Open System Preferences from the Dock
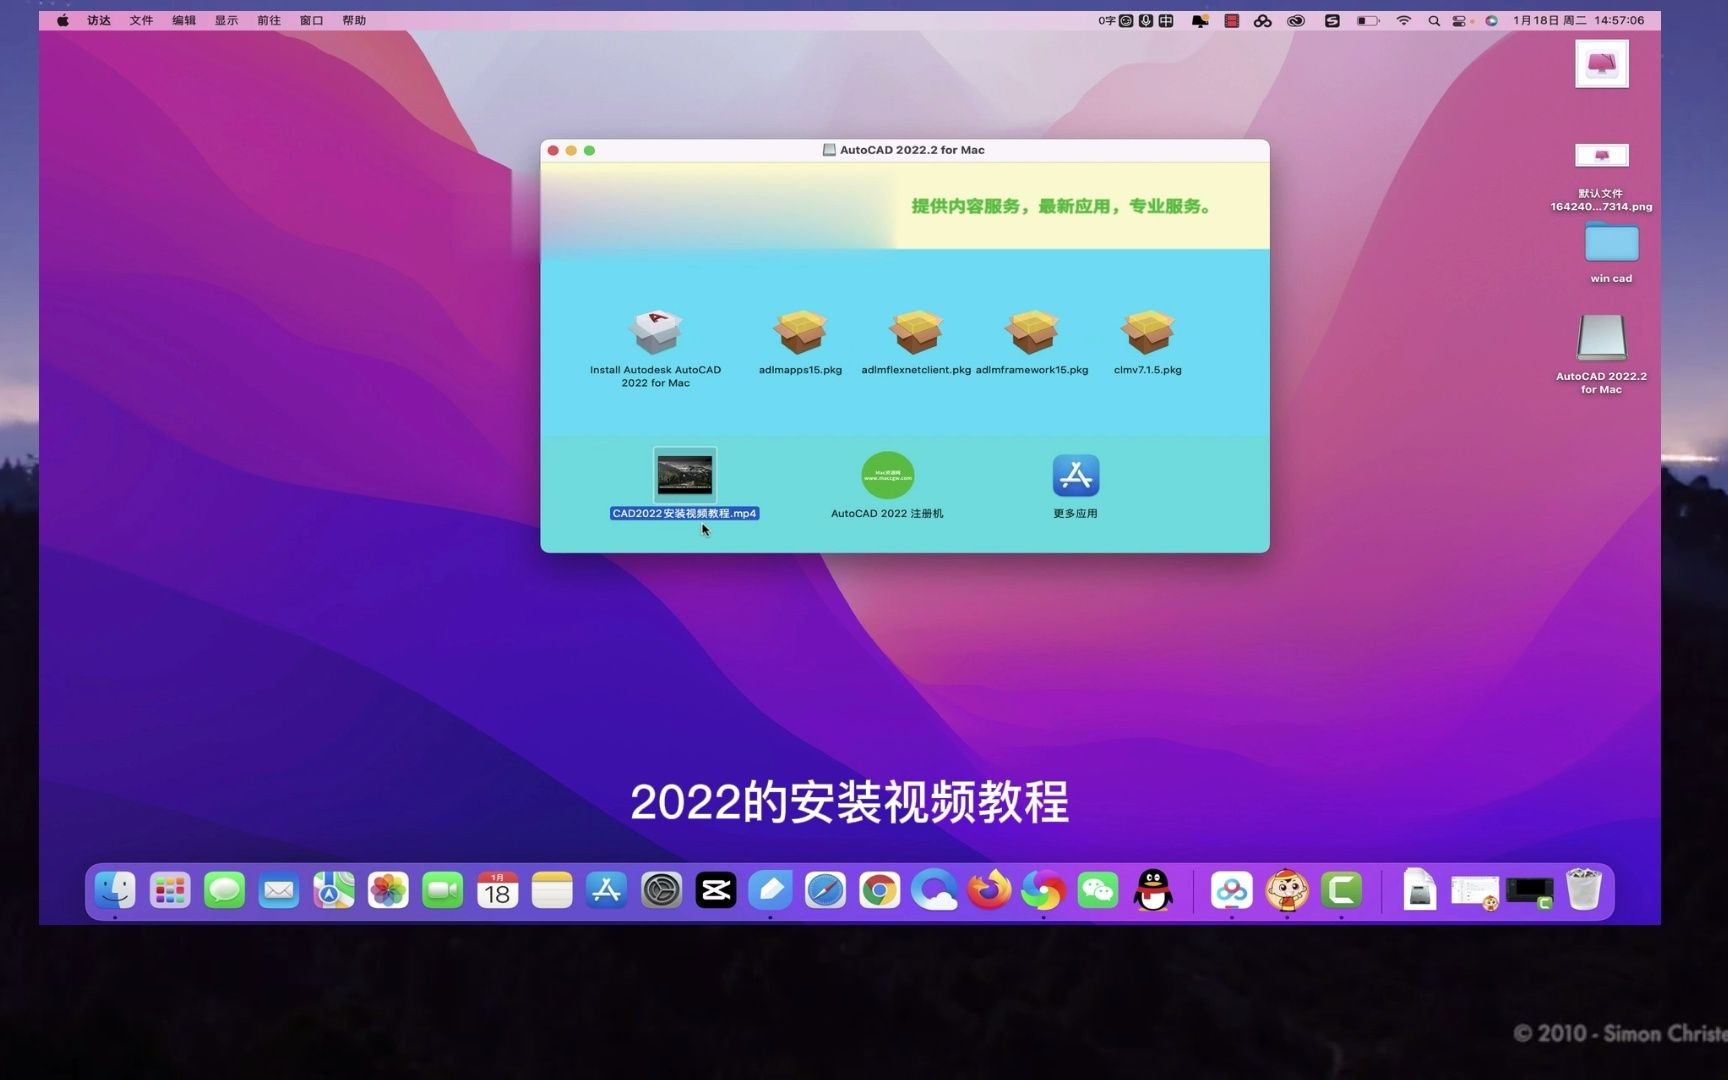1728x1080 pixels. click(661, 890)
